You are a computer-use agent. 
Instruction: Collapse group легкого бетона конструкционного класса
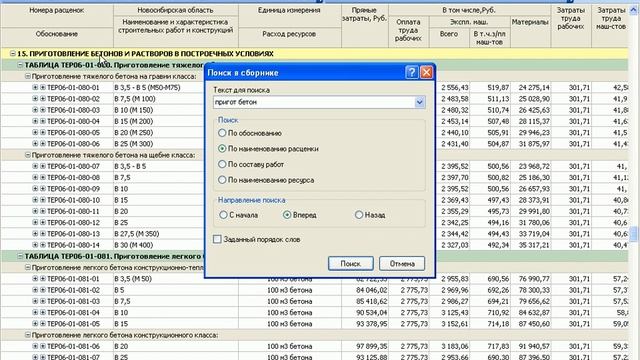tap(28, 335)
